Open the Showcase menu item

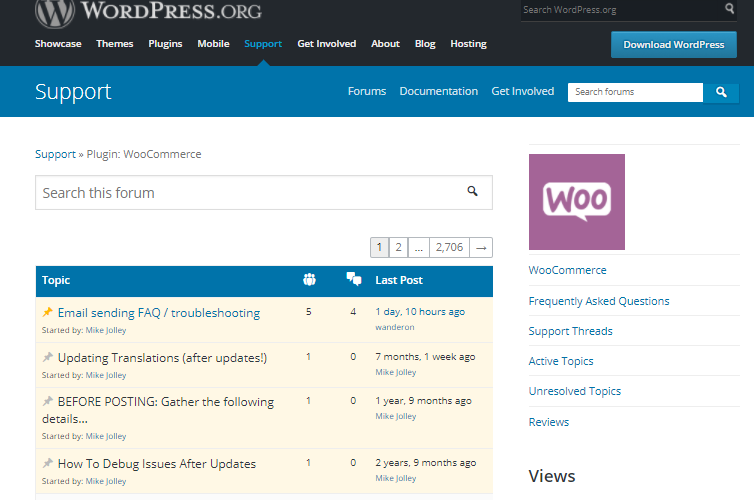58,44
